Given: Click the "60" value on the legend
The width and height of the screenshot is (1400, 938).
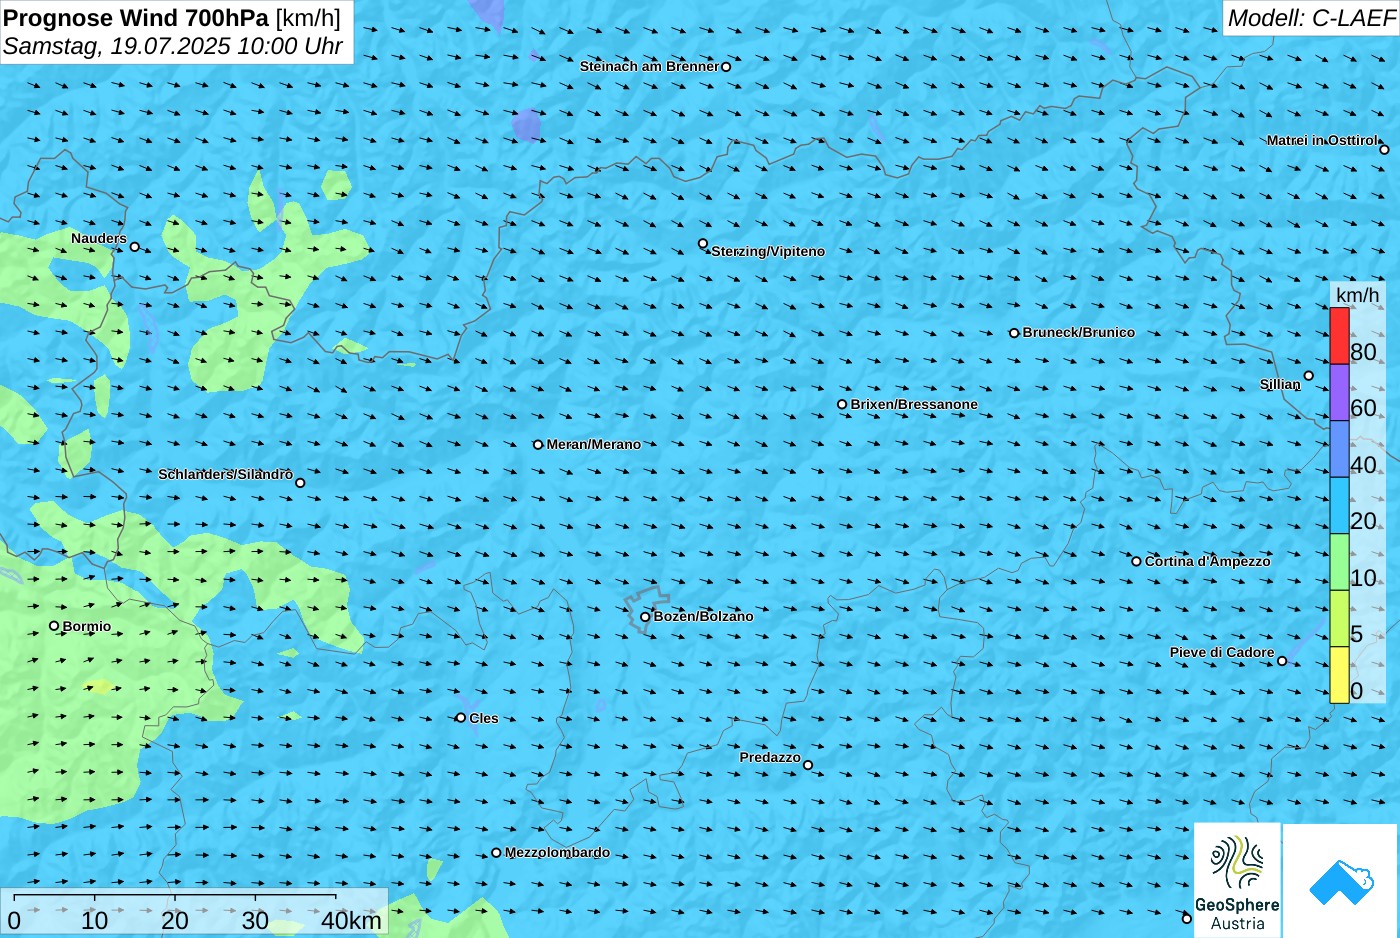Looking at the screenshot, I should coord(1363,408).
